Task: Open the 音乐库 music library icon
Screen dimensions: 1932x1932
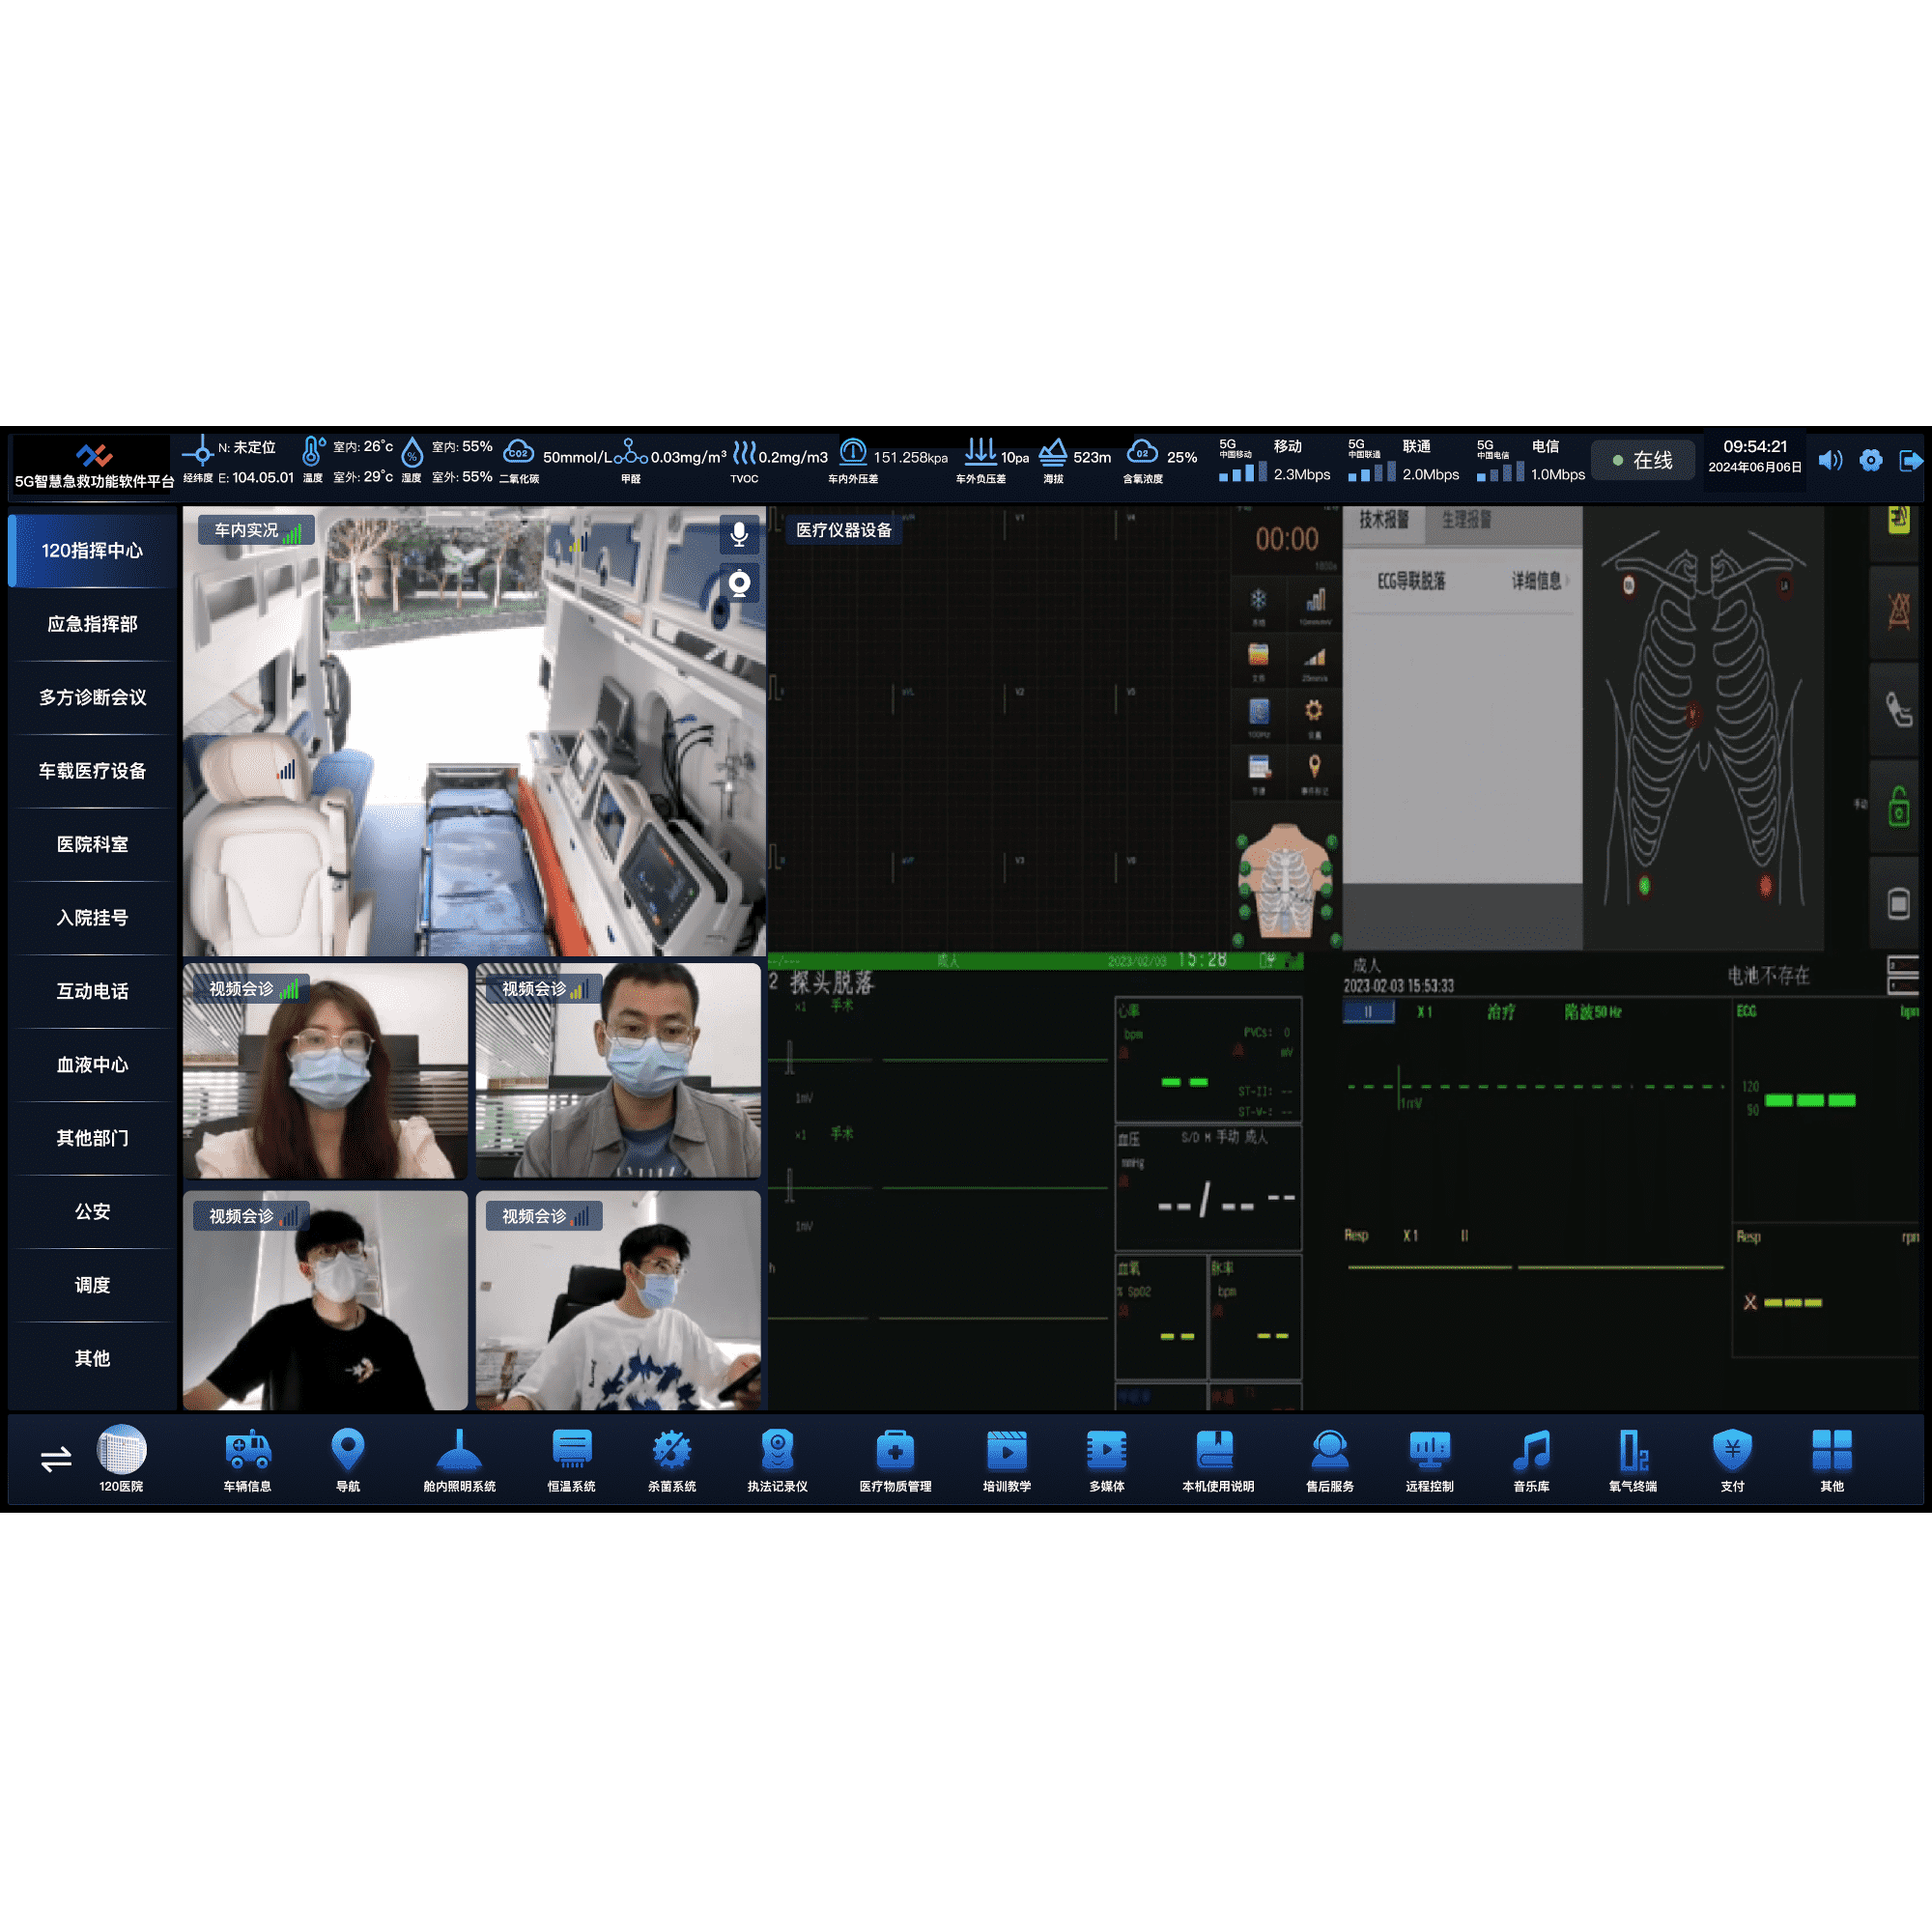Action: tap(1531, 1450)
